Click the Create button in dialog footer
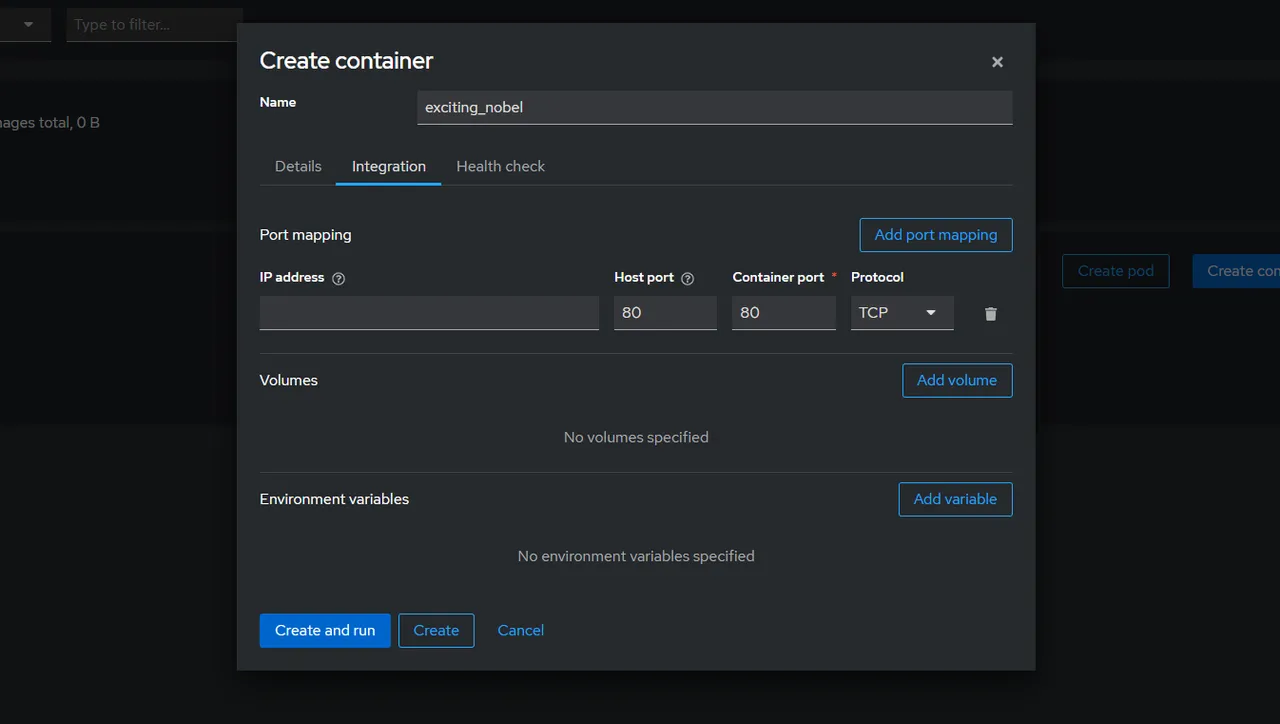 [x=436, y=630]
